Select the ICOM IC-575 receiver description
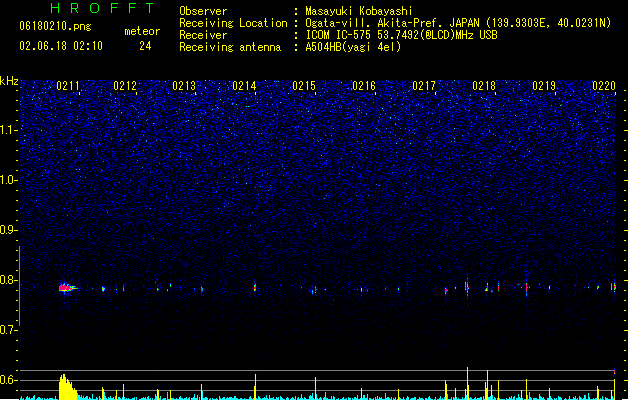Screen dimensions: 629x400 pos(401,35)
